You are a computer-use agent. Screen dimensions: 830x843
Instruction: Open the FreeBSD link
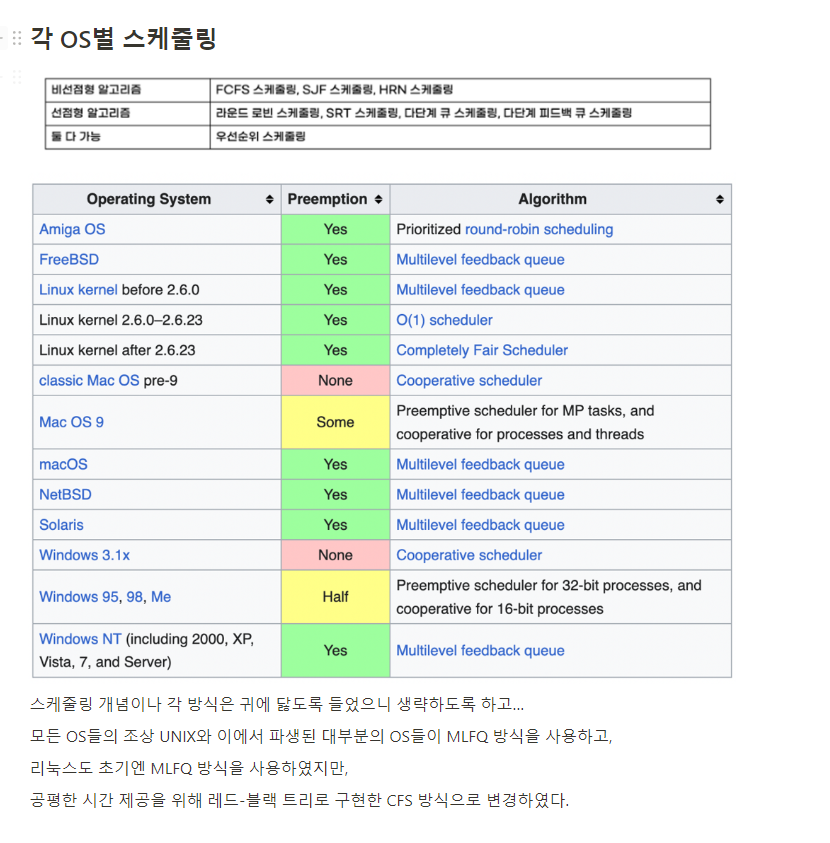point(69,260)
